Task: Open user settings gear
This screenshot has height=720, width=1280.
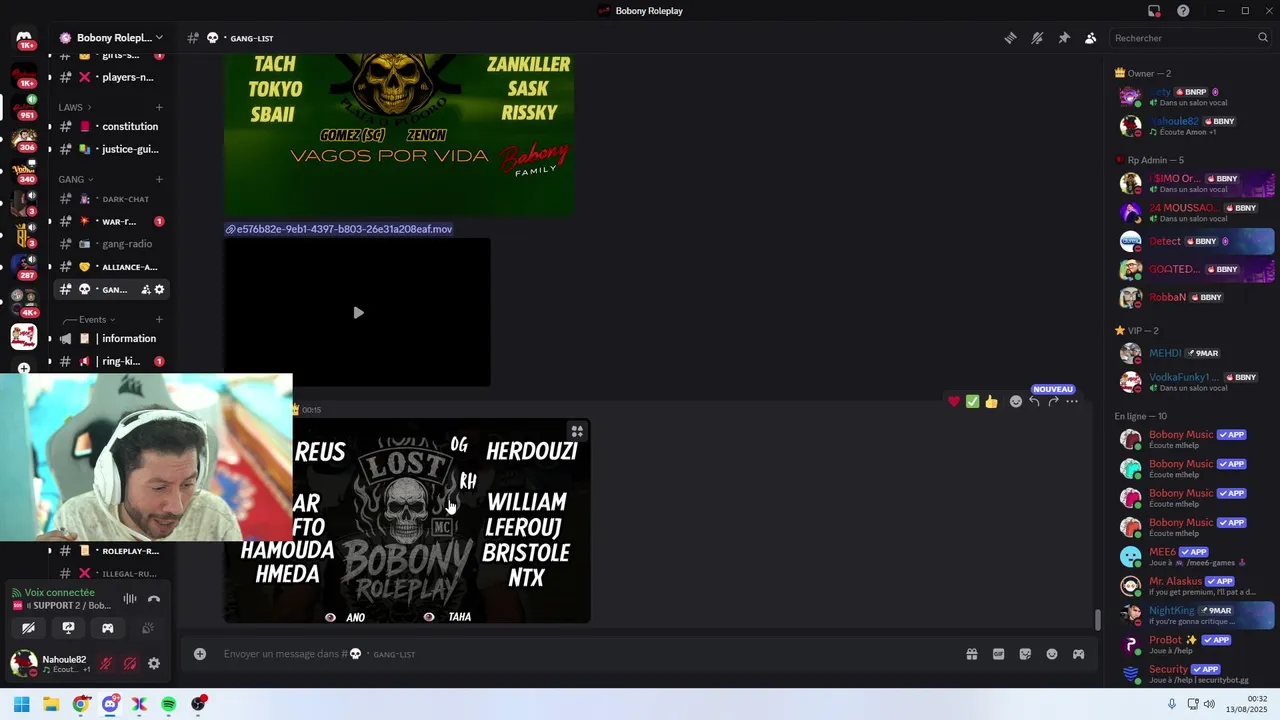Action: coord(154,663)
